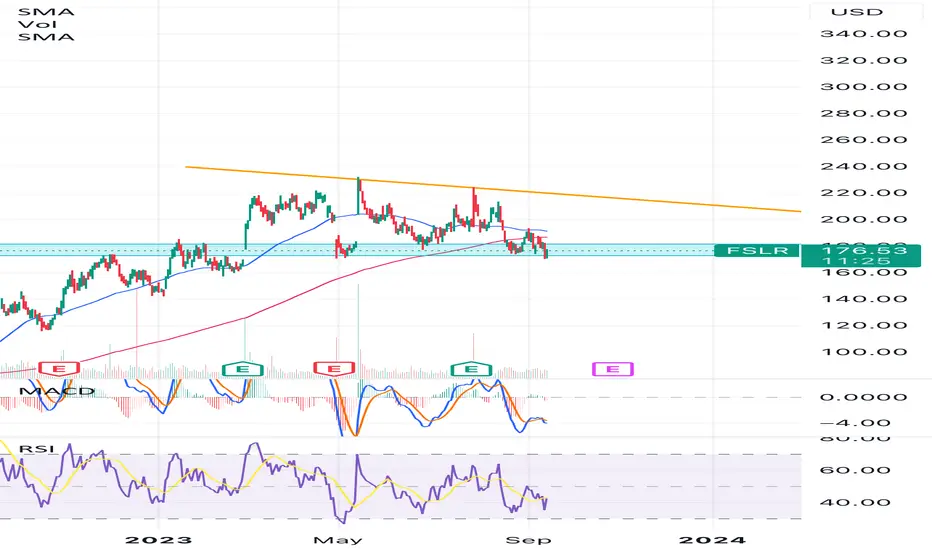Select the SMA indicator label above Vol

point(46,12)
